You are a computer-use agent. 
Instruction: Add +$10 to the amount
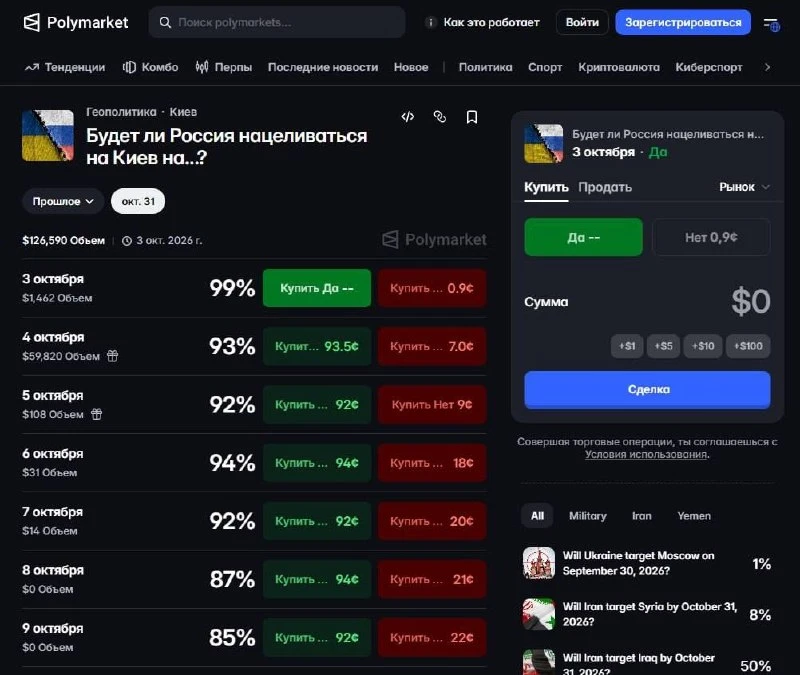[703, 346]
